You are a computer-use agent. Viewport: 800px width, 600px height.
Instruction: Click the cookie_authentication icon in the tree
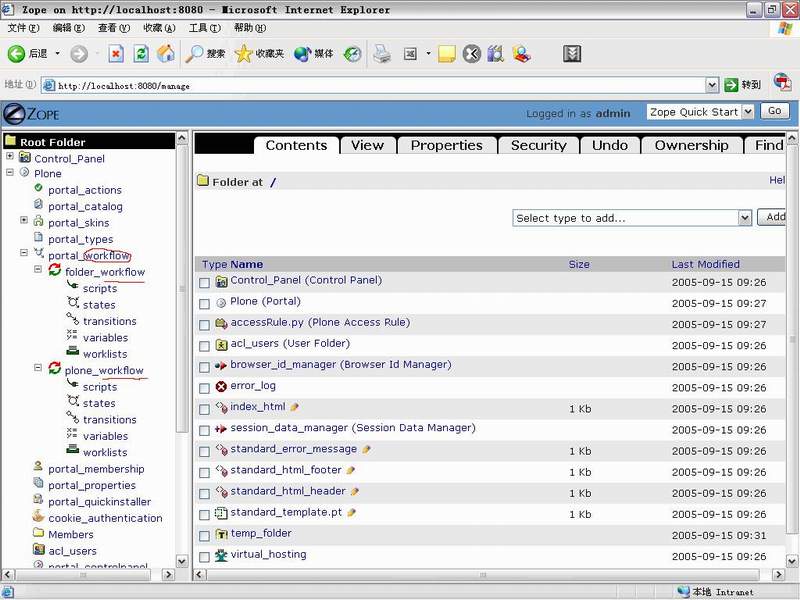click(38, 516)
